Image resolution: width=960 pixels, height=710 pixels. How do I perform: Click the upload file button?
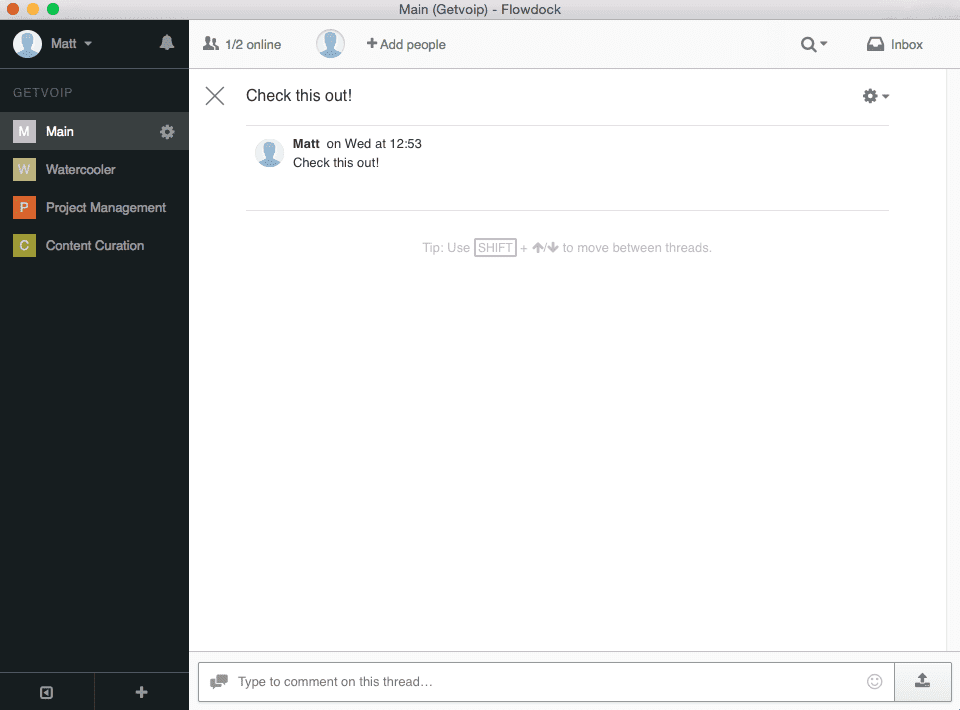click(x=923, y=681)
